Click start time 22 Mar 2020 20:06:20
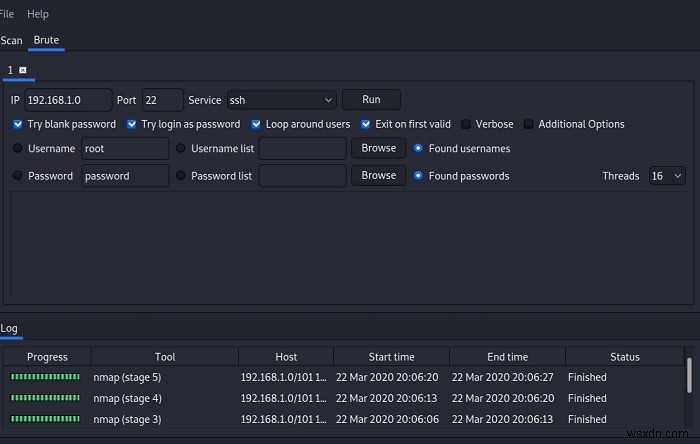Viewport: 700px width, 444px height. (x=387, y=377)
